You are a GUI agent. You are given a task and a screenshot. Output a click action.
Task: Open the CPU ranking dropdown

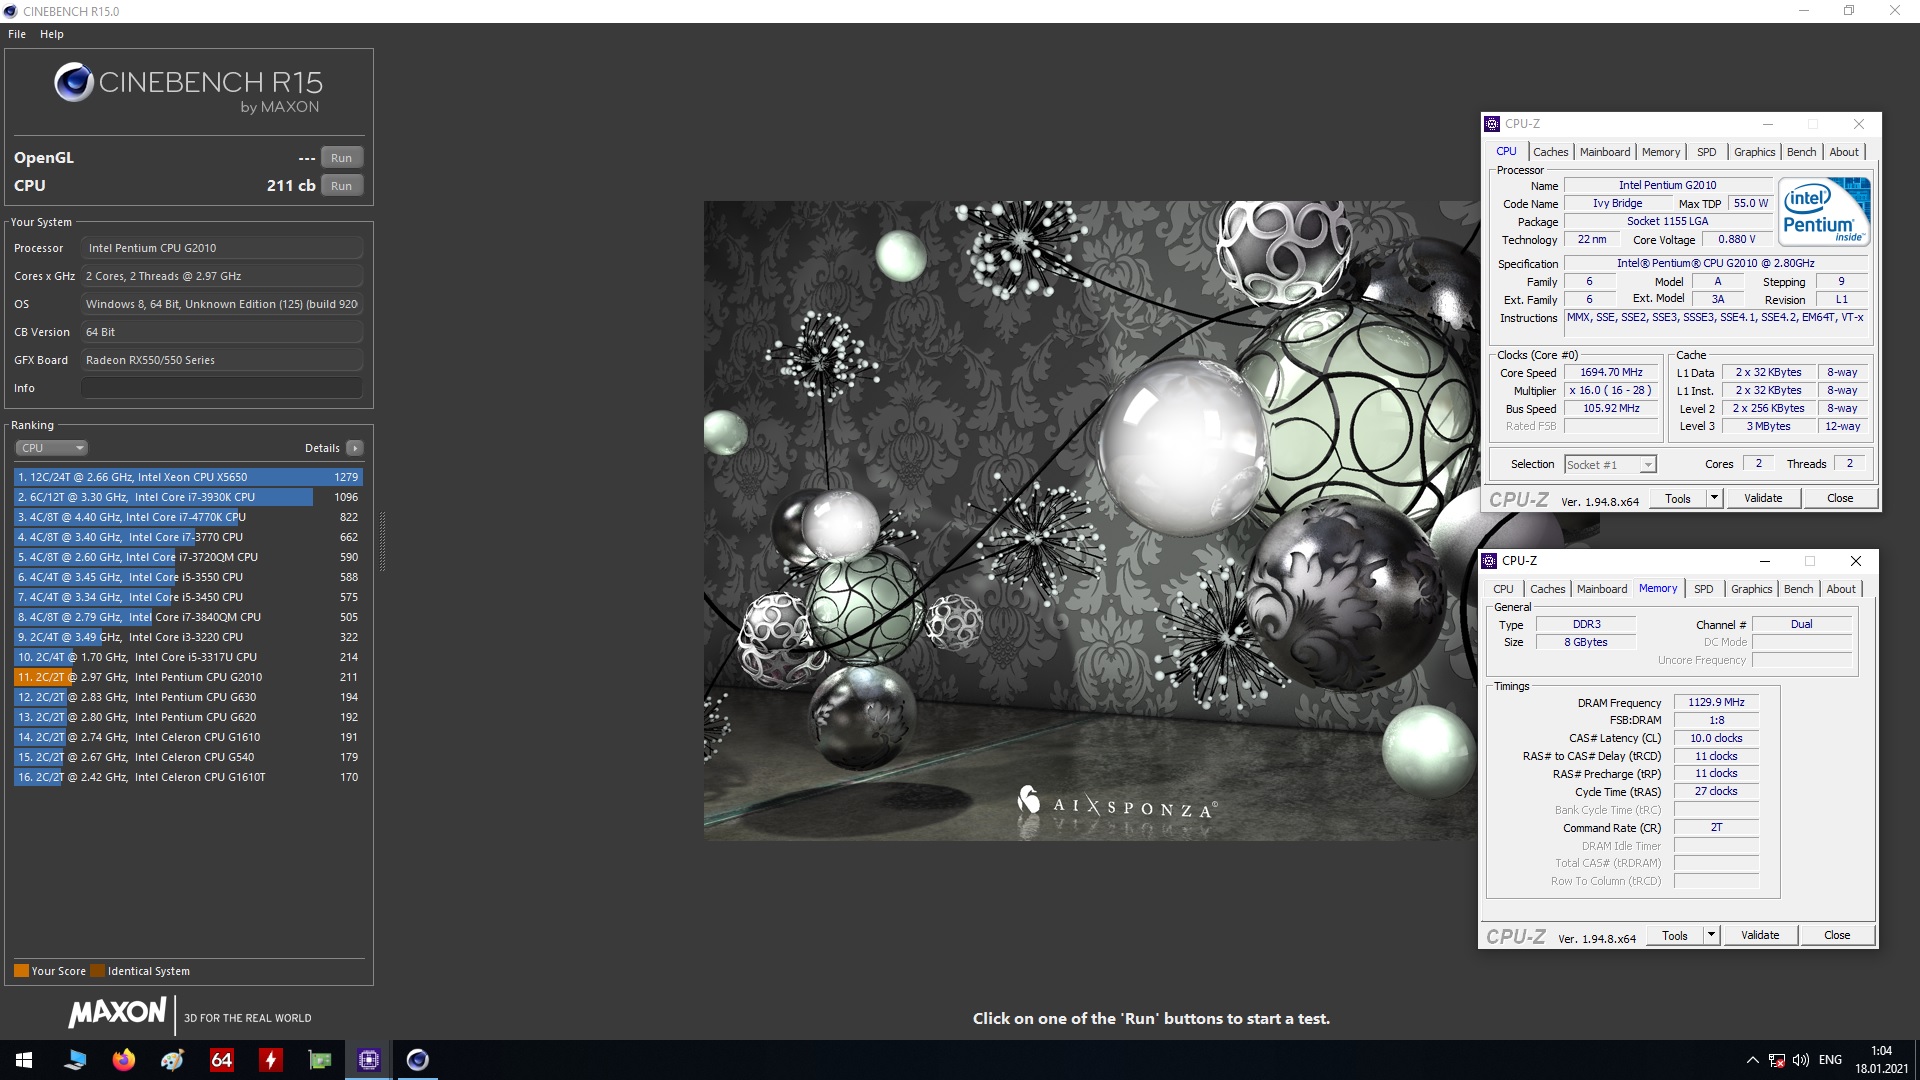[52, 448]
